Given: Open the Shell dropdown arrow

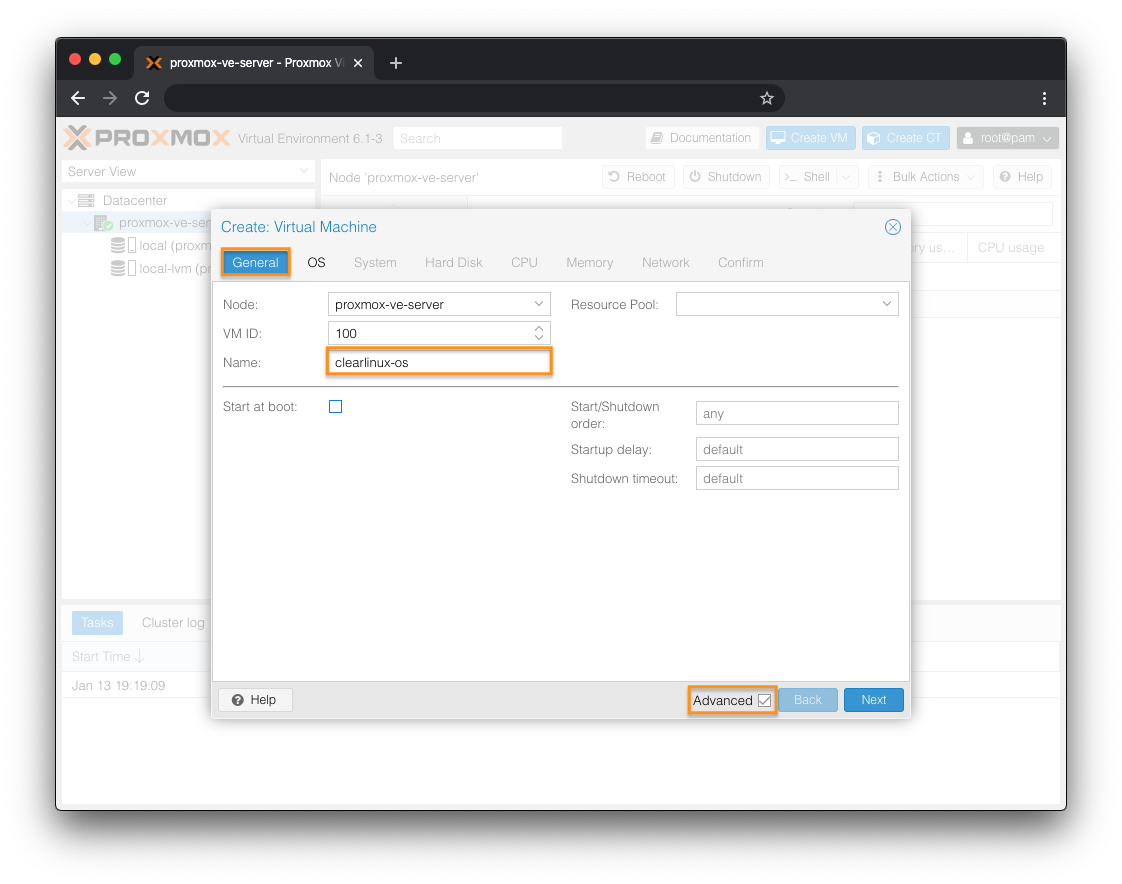Looking at the screenshot, I should click(x=847, y=177).
